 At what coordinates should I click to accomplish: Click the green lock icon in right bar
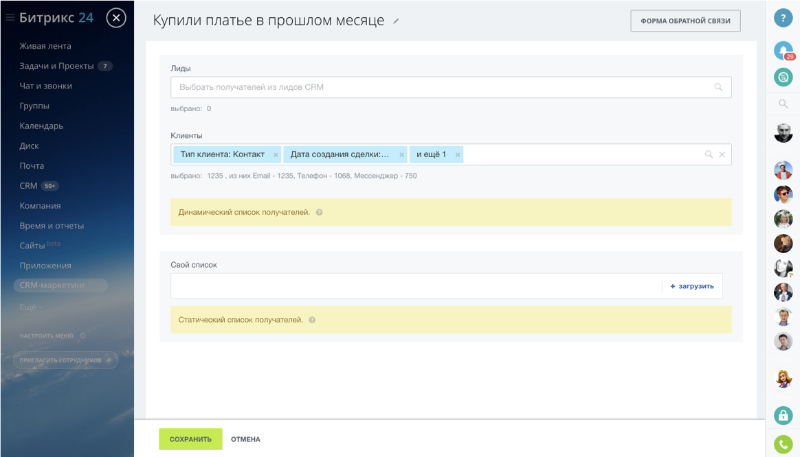[783, 415]
